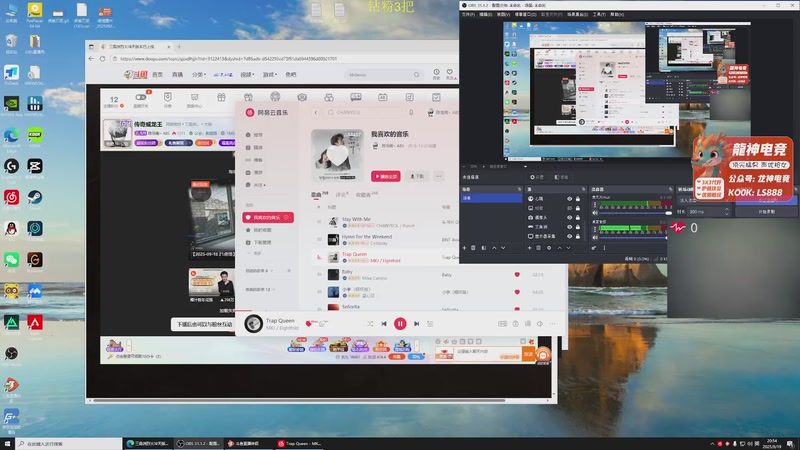Toggle visibility of second OBS source
This screenshot has width=800, height=450.
[x=569, y=208]
